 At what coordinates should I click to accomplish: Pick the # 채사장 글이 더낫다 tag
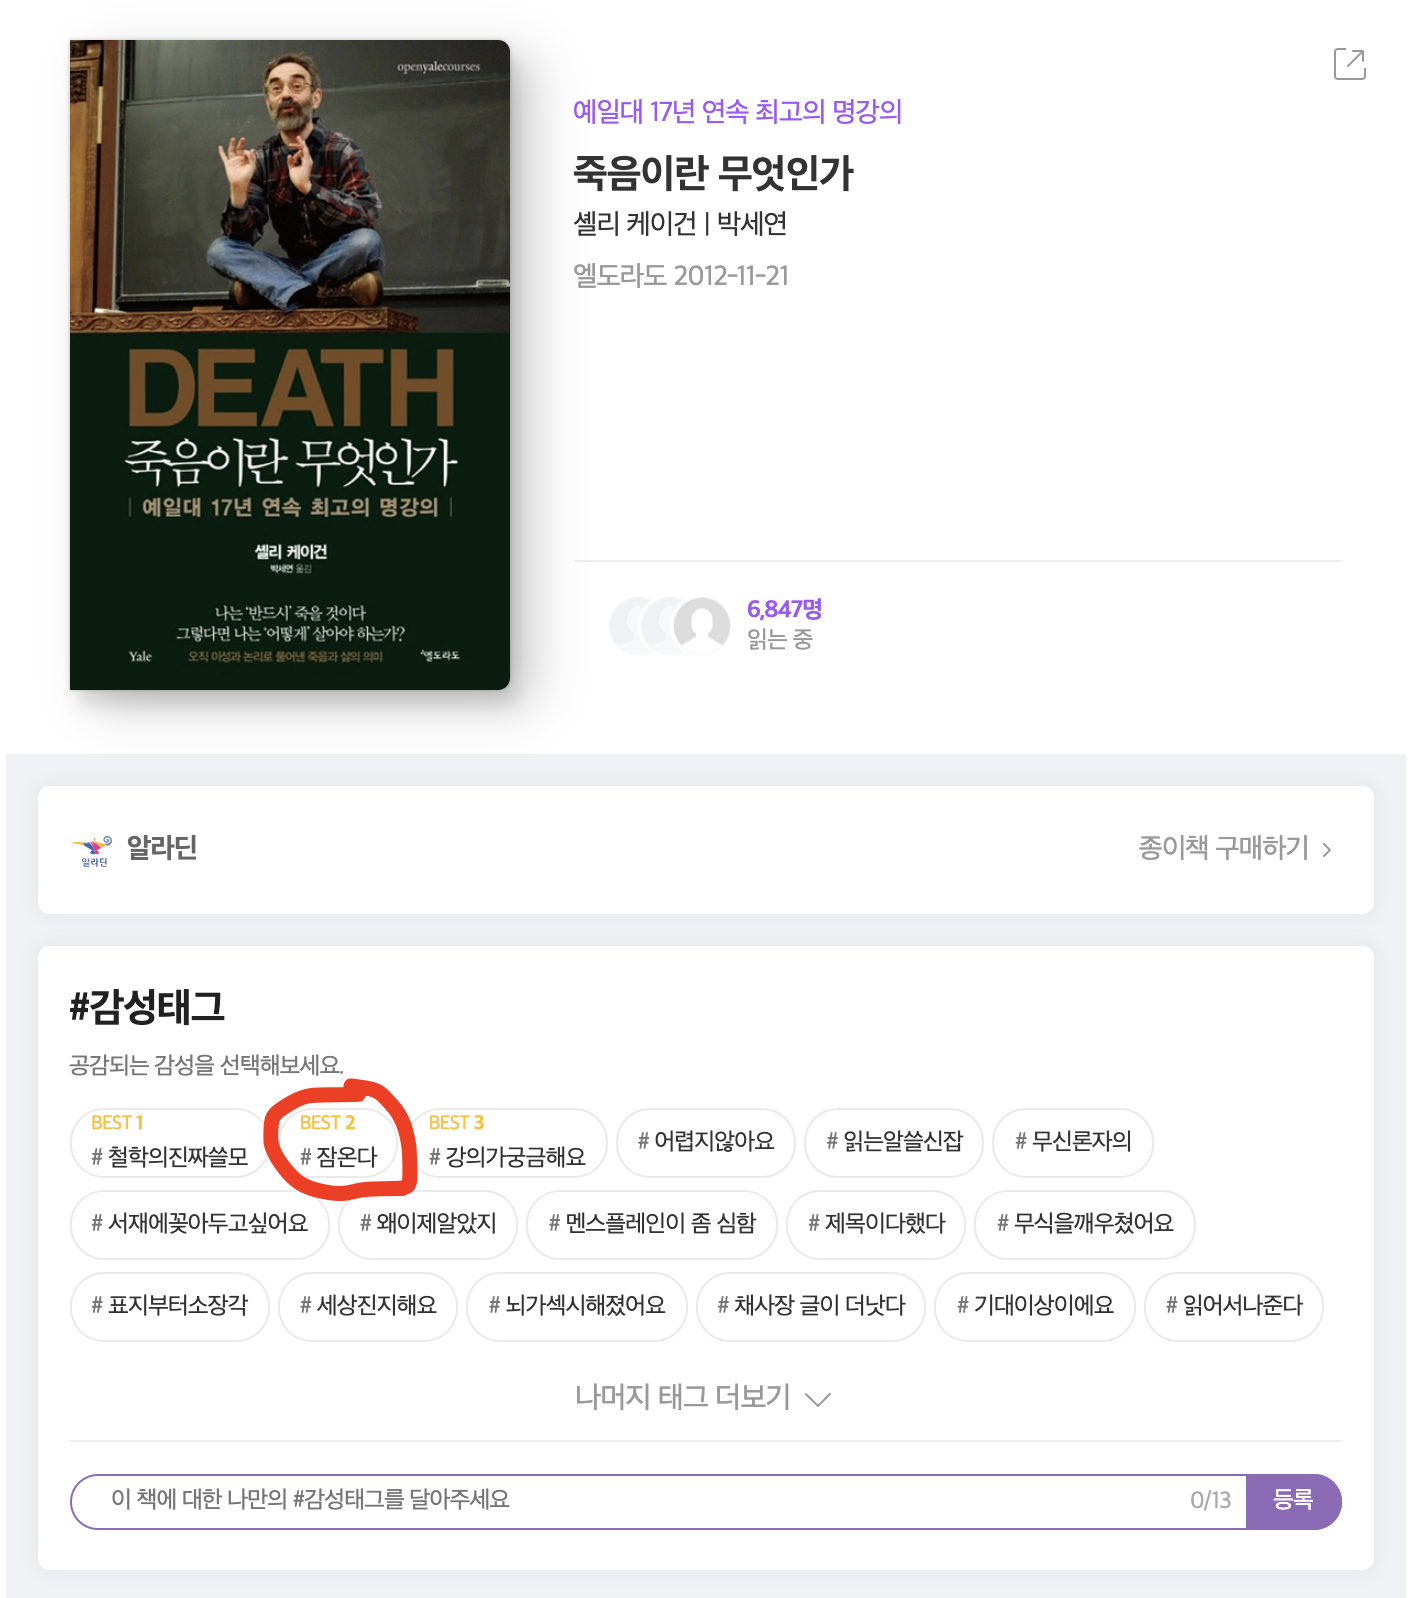pos(811,1306)
